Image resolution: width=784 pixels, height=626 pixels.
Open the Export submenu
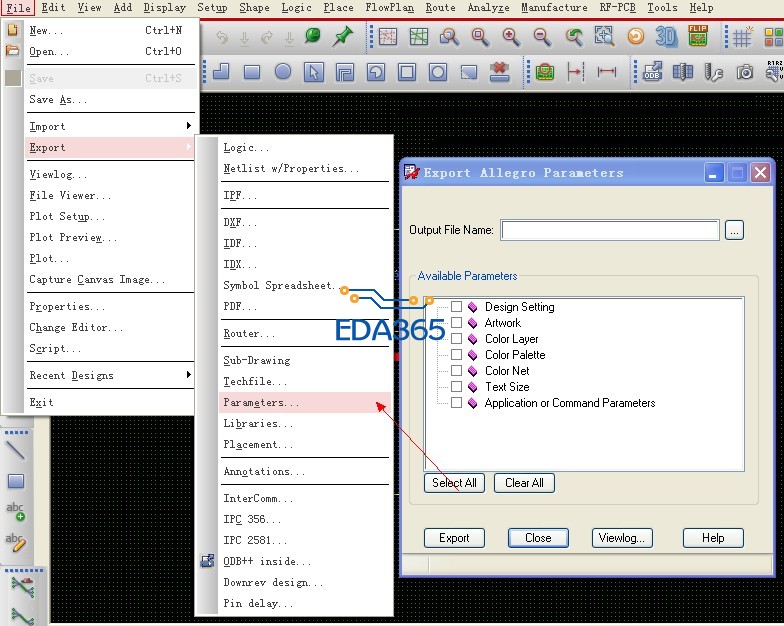pos(110,148)
